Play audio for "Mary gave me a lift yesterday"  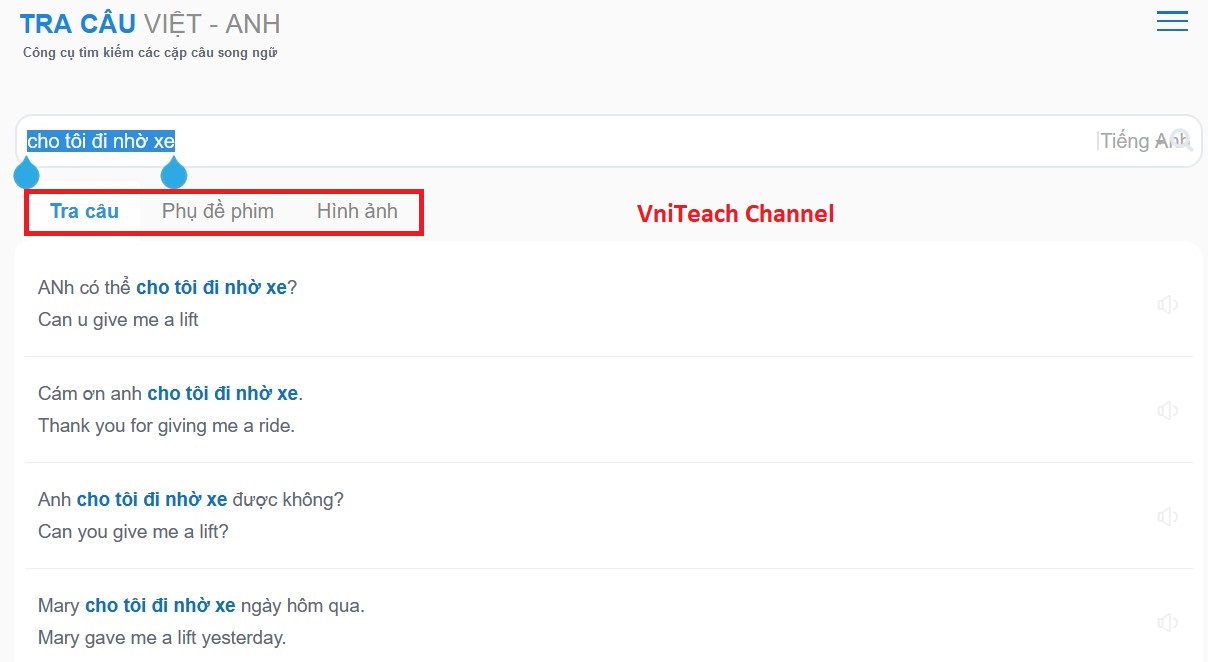tap(1166, 623)
